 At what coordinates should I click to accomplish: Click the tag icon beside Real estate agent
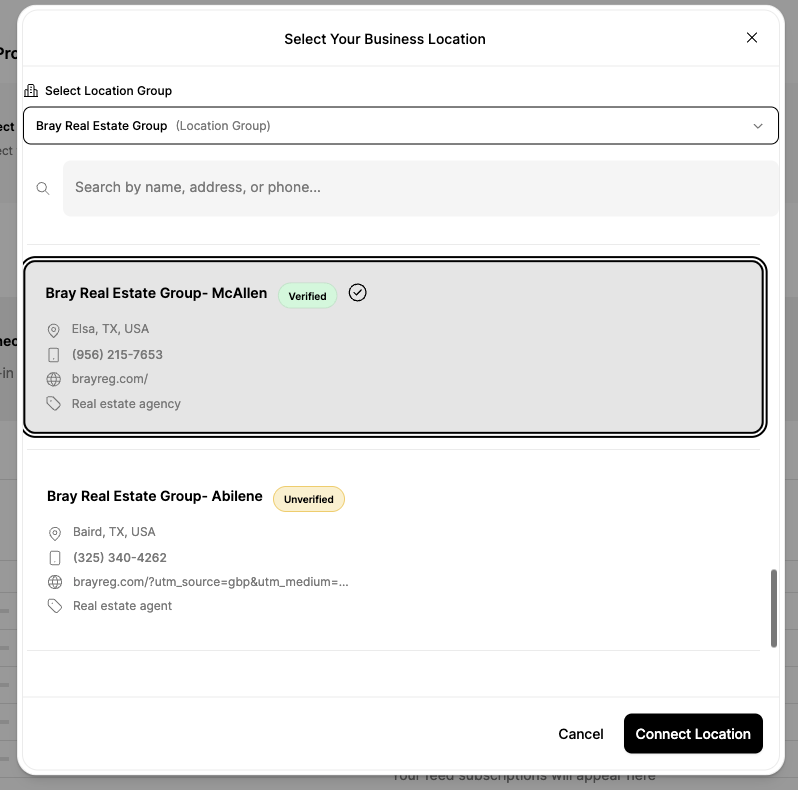tap(55, 606)
